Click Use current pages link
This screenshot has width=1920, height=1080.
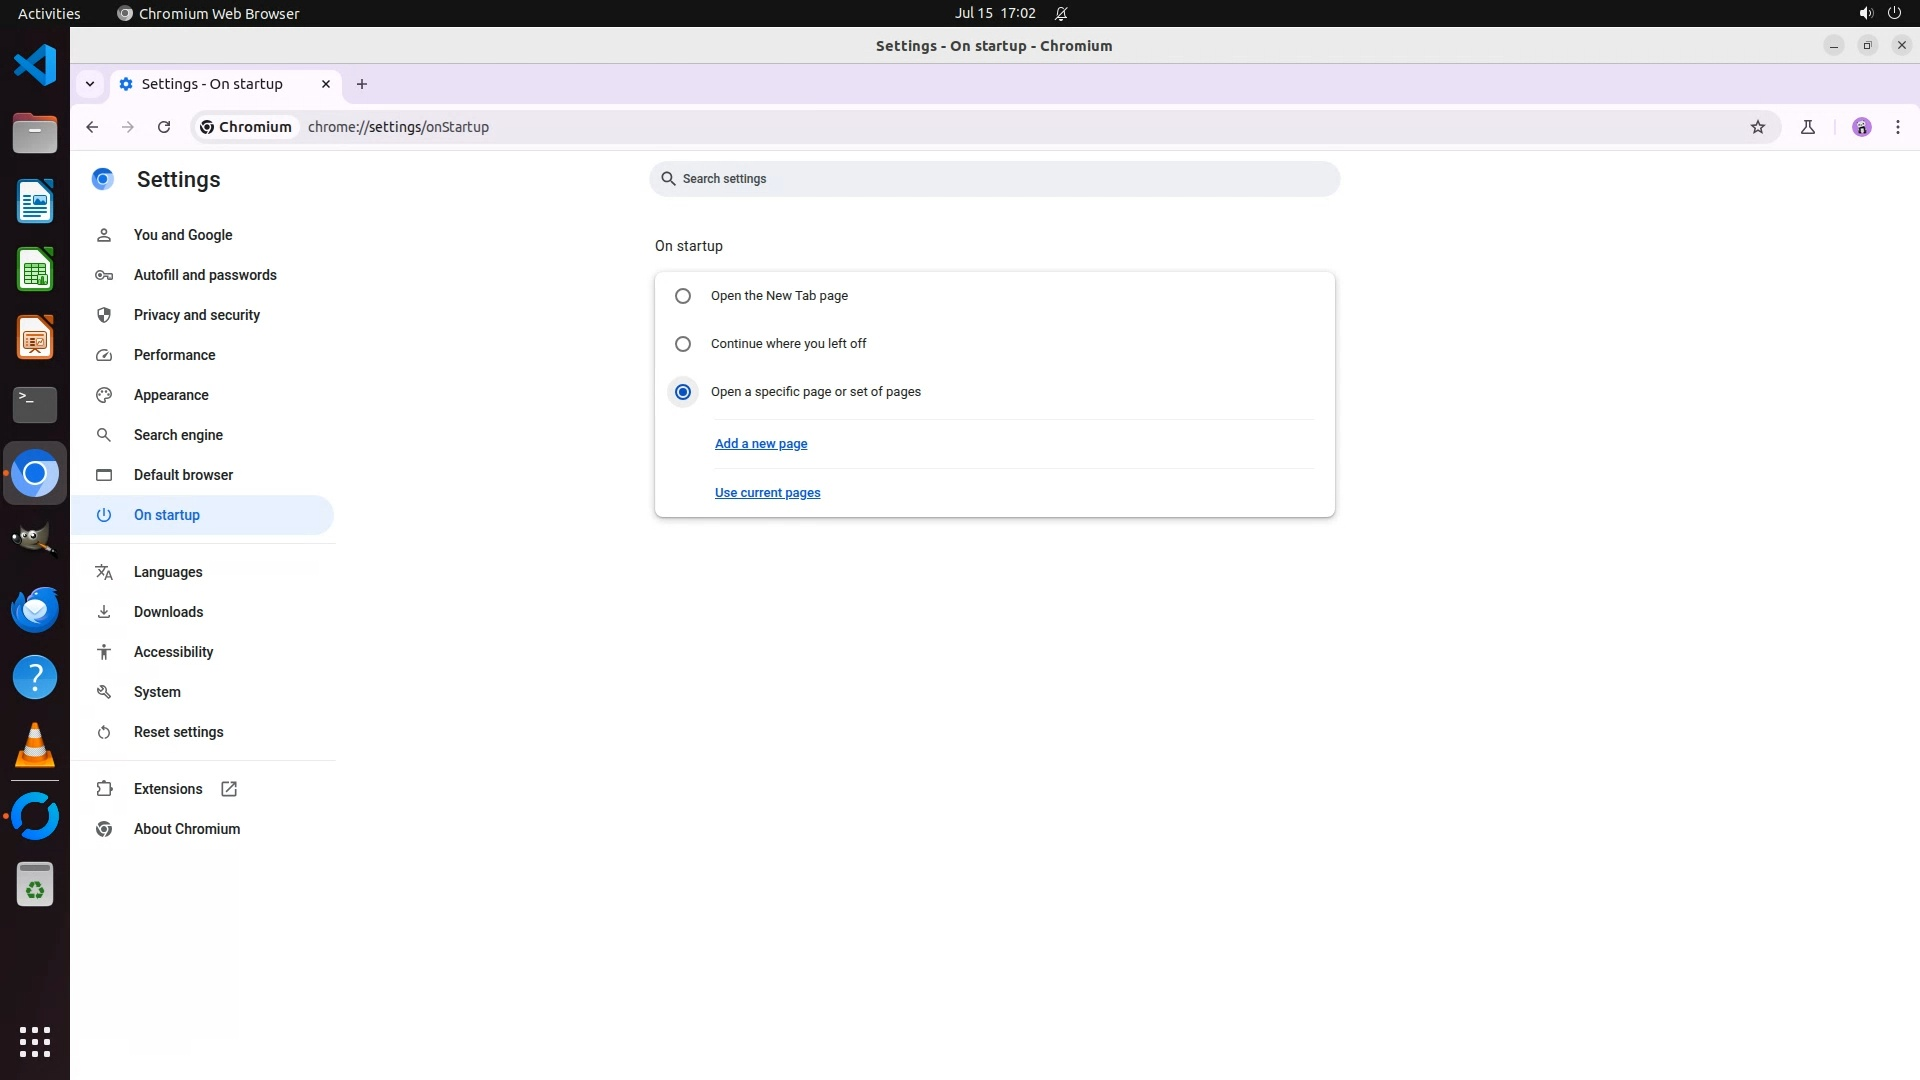(767, 493)
